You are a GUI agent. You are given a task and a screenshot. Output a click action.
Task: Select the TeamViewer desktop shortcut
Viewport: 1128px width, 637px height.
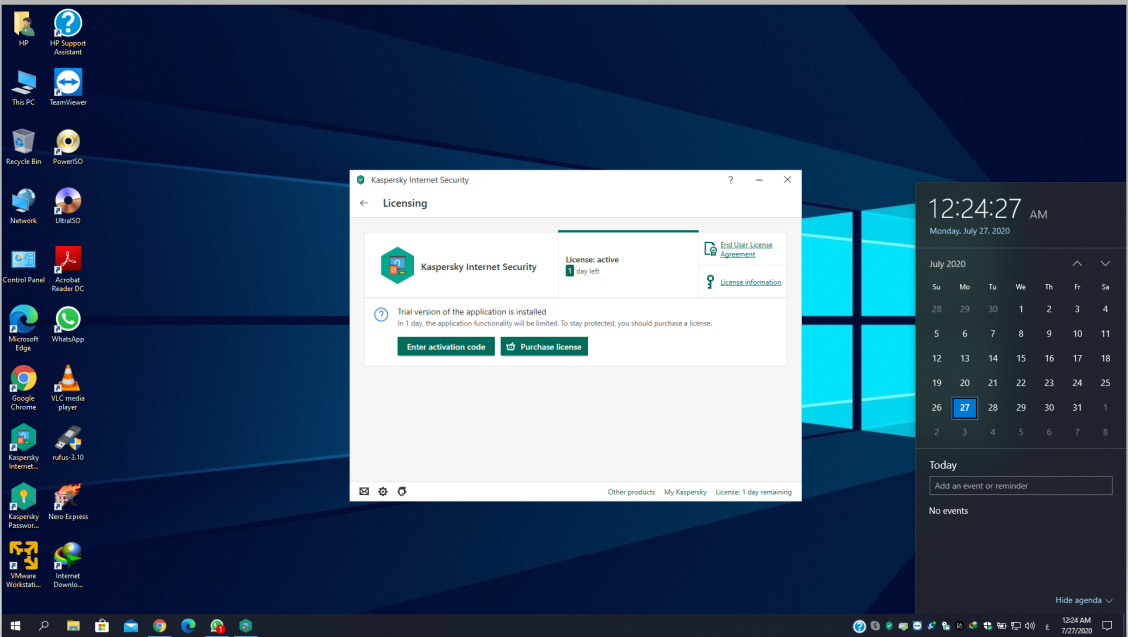(68, 87)
